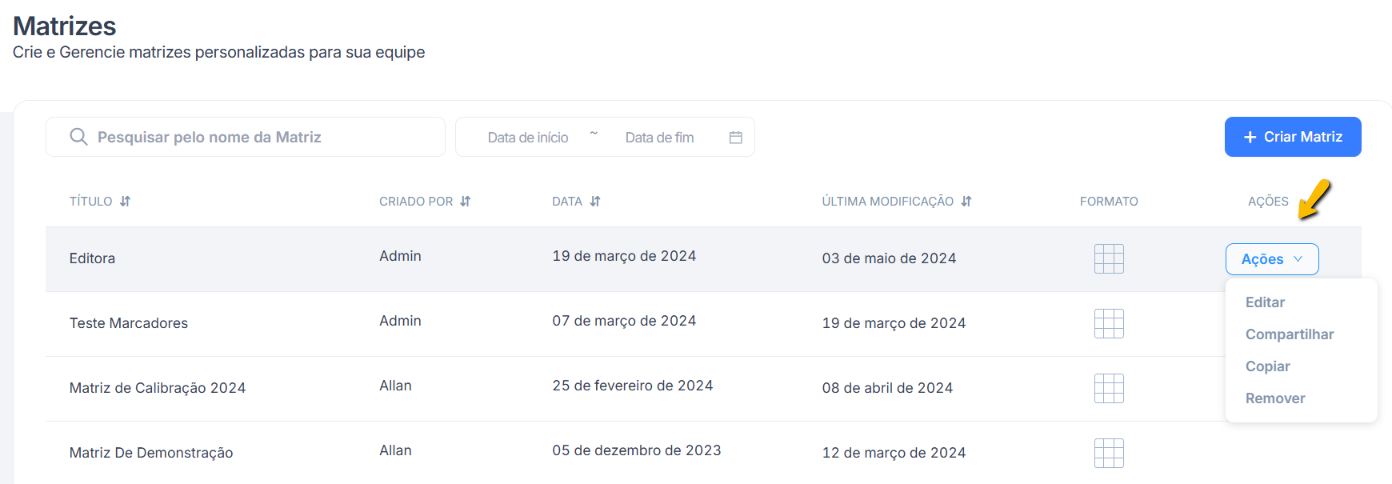1392x484 pixels.
Task: Sort the table by Título column
Action: [125, 201]
